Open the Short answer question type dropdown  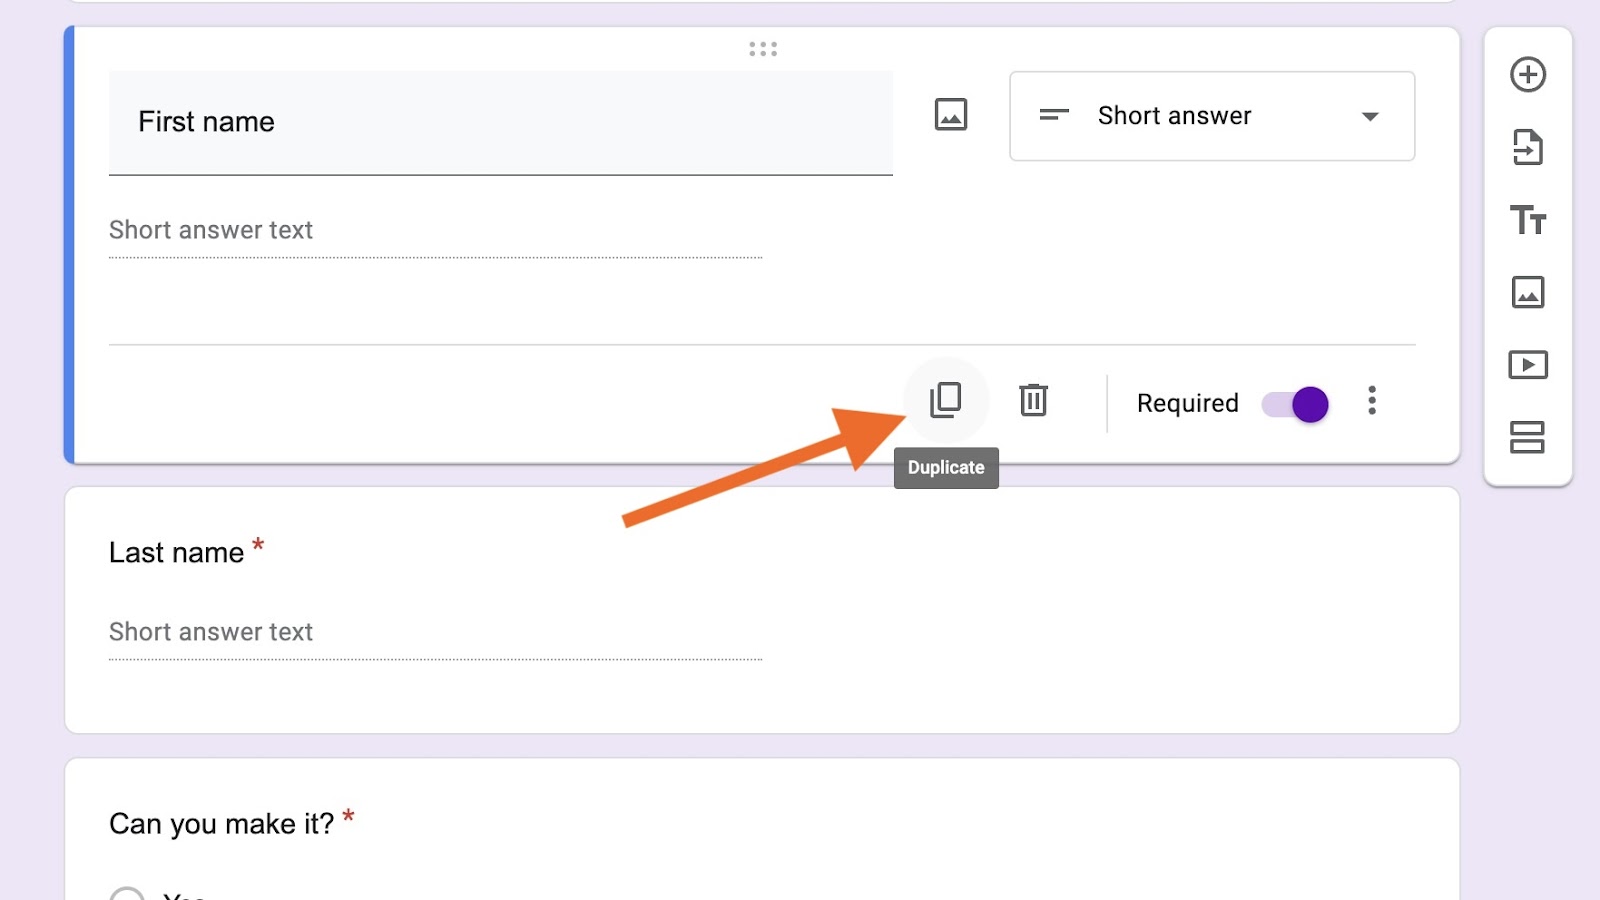1212,116
